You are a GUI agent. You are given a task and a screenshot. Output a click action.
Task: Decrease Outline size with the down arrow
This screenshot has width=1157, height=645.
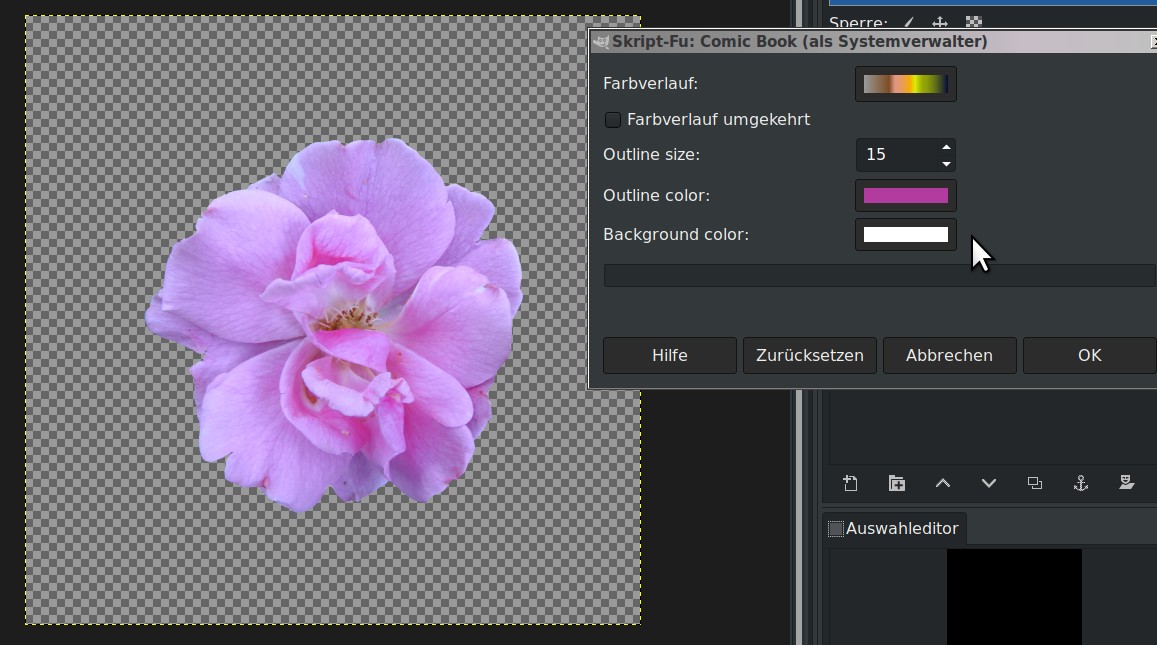946,163
